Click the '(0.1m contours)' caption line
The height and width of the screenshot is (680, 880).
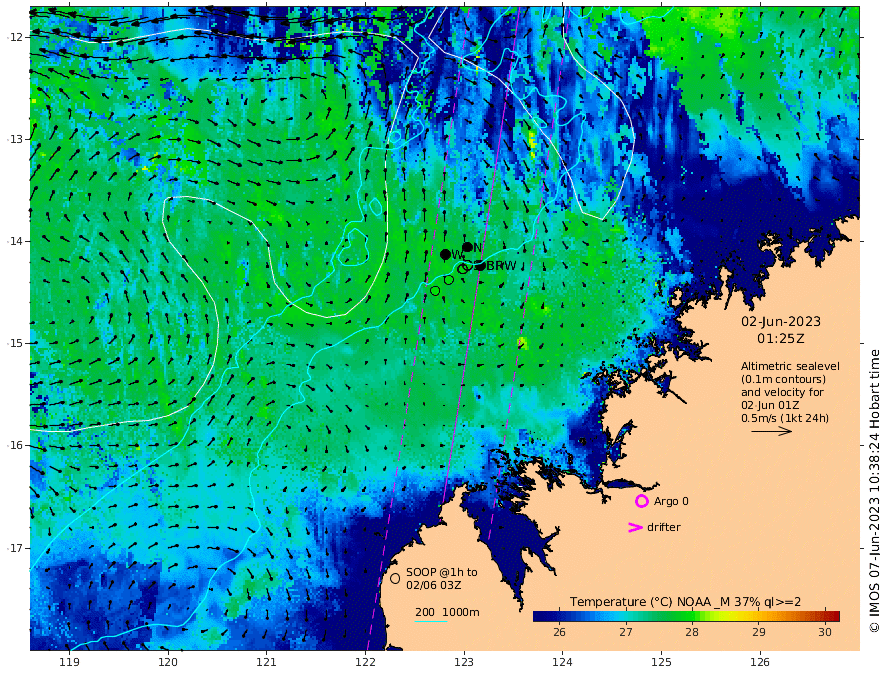click(783, 379)
